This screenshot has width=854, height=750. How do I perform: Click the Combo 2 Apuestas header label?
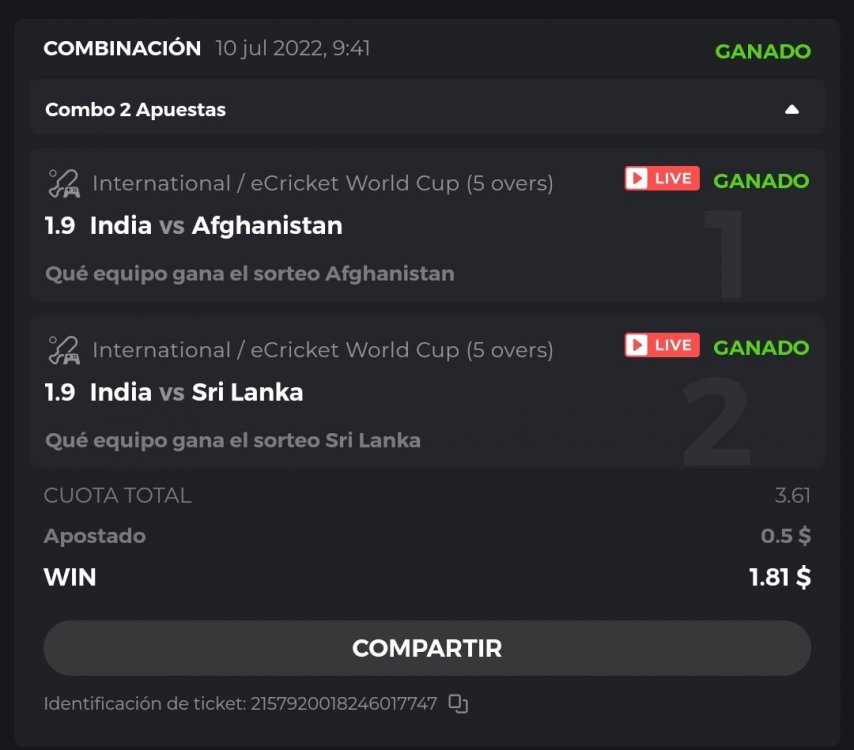(x=135, y=110)
